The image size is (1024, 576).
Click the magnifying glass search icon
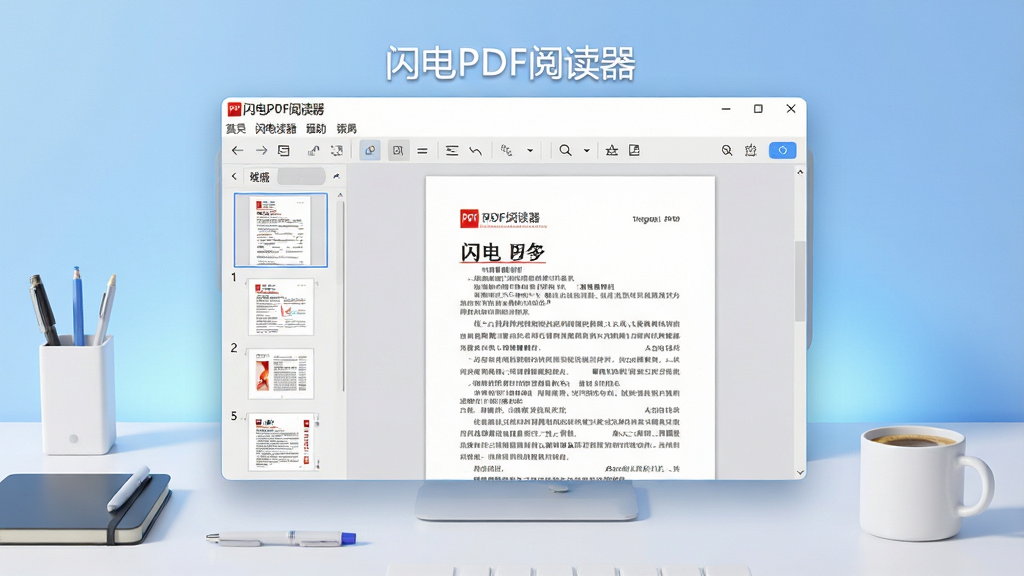pyautogui.click(x=566, y=151)
